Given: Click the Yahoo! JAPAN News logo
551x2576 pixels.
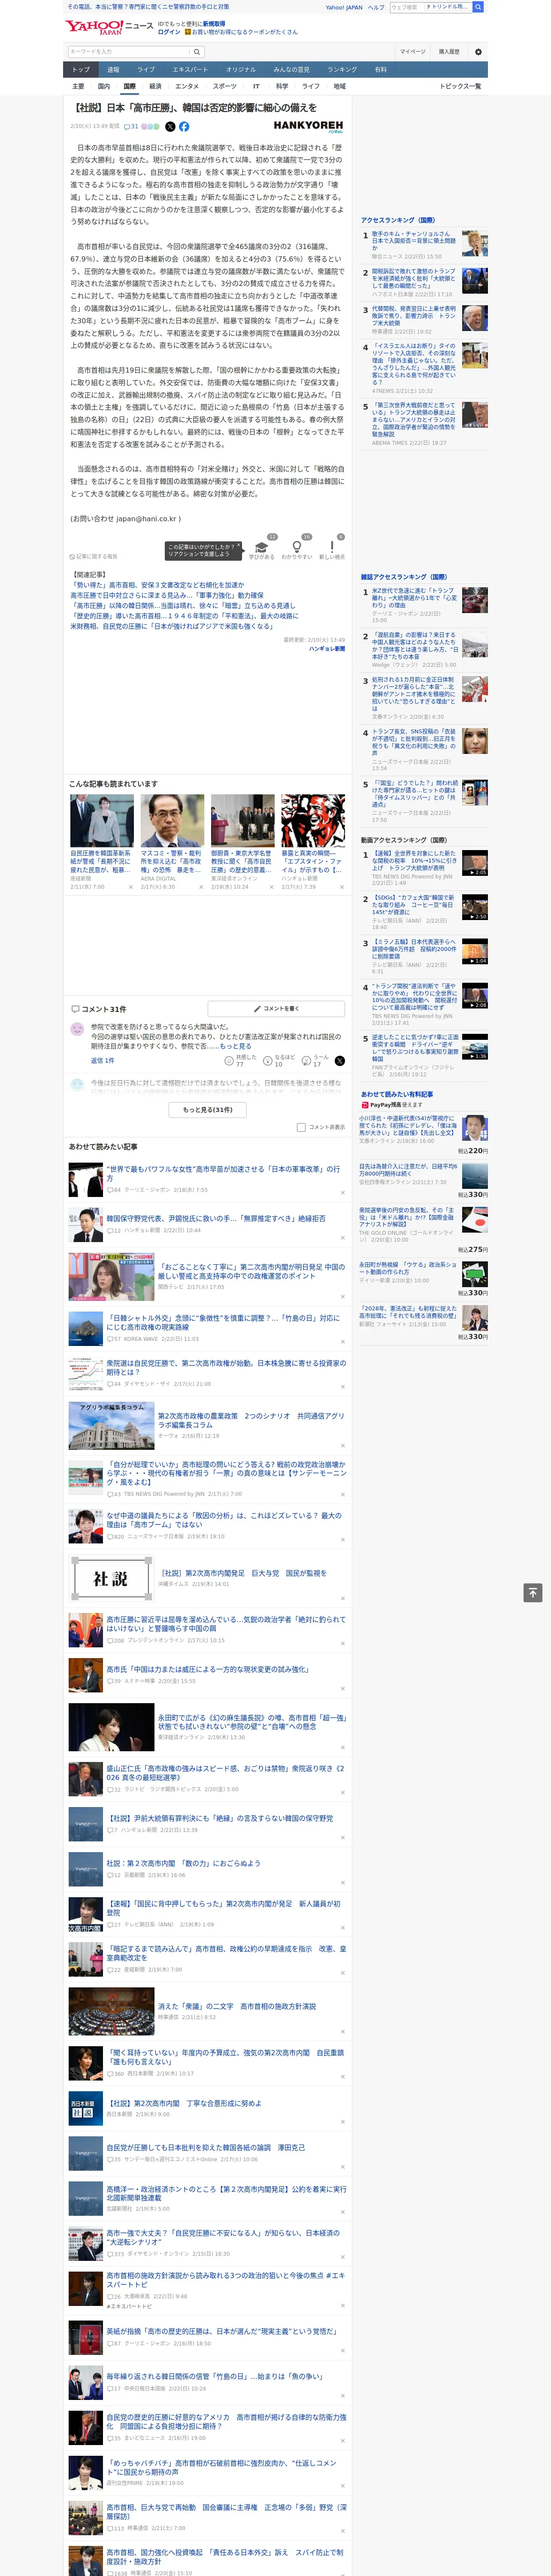Looking at the screenshot, I should point(109,27).
